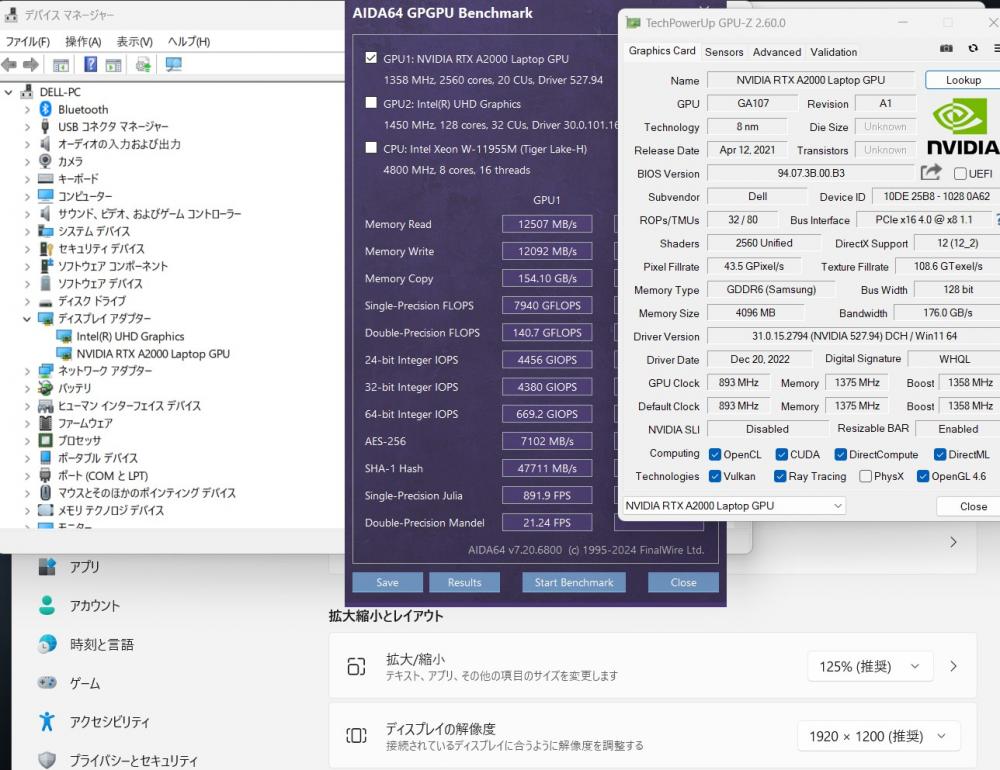1000x770 pixels.
Task: Click the Lookup button in GPU-Z
Action: pyautogui.click(x=963, y=80)
